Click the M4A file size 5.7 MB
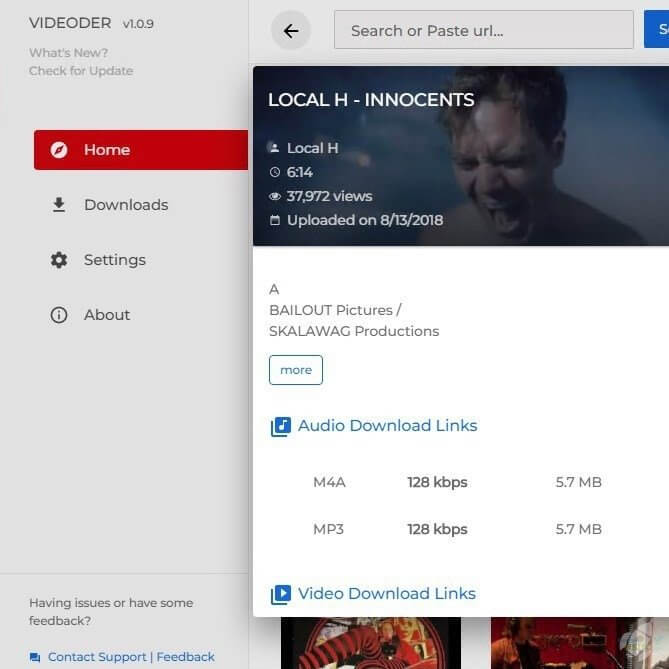The height and width of the screenshot is (669, 669). [579, 482]
